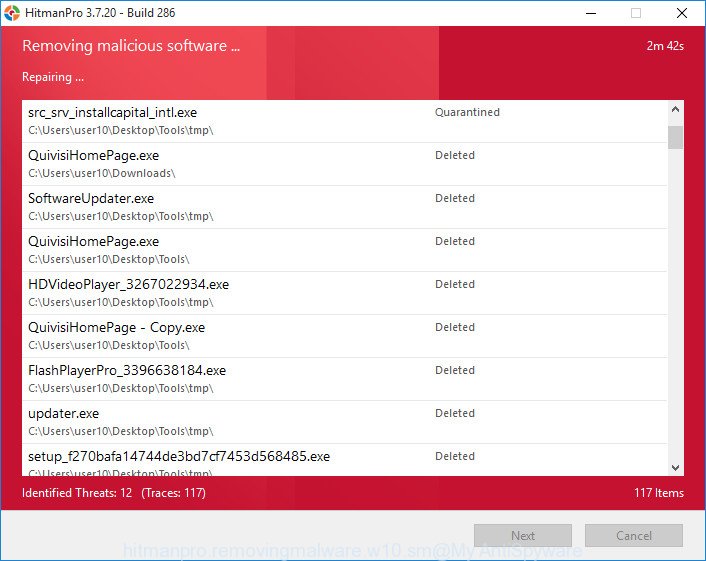Click Deleted status of updater.exe

tap(455, 413)
